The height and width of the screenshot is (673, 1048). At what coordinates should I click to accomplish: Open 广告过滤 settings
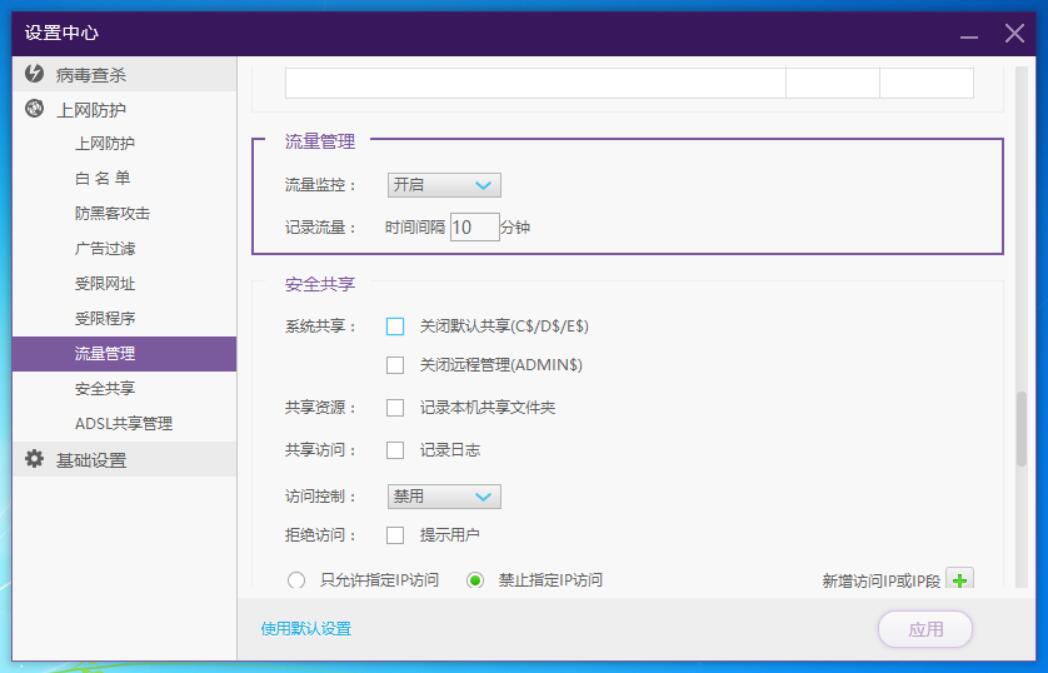[x=105, y=249]
